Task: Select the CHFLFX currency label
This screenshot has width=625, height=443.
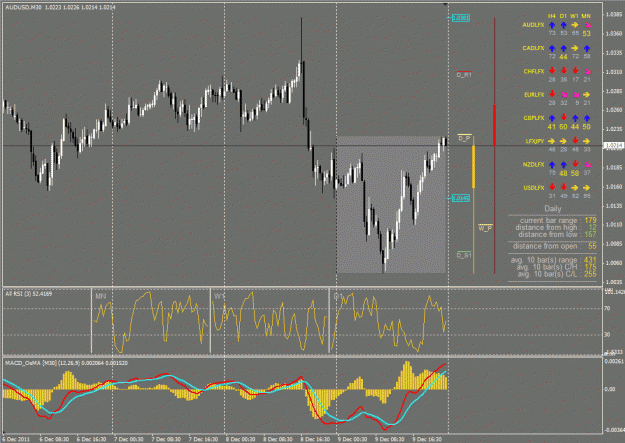Action: pos(534,71)
